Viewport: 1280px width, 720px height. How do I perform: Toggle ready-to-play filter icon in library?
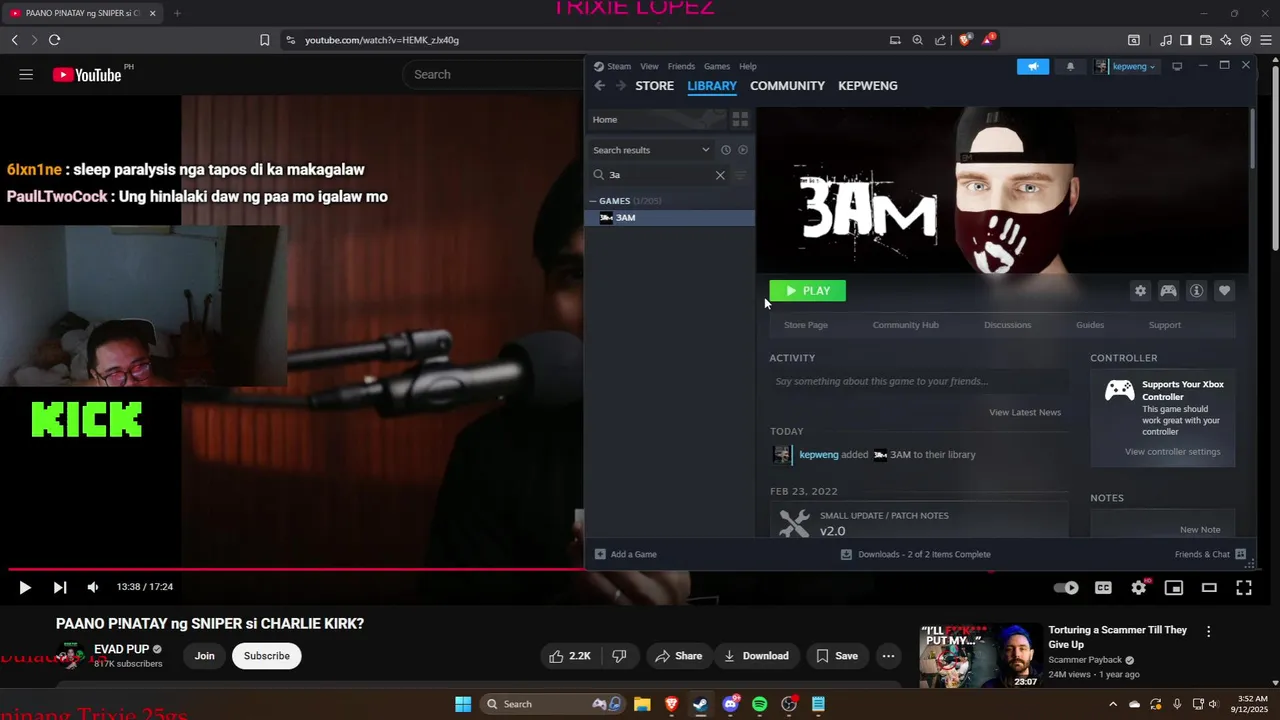(743, 150)
